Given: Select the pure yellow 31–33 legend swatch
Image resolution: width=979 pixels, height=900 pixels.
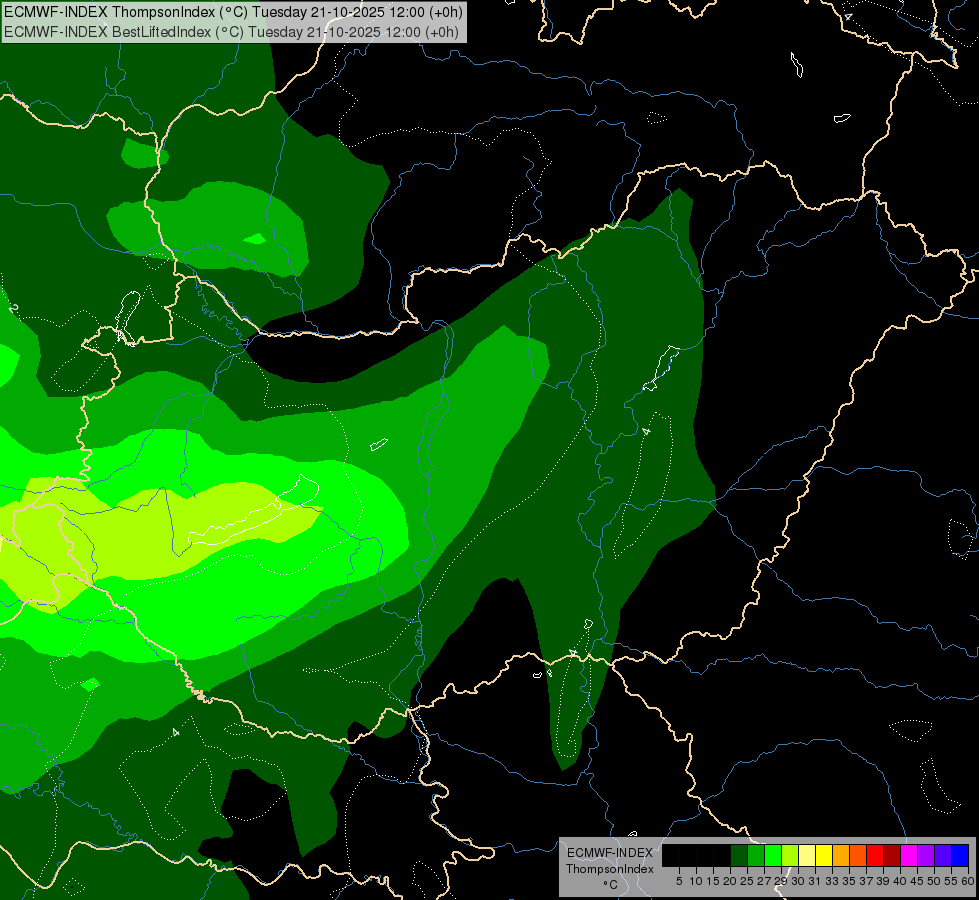Looking at the screenshot, I should (x=824, y=855).
